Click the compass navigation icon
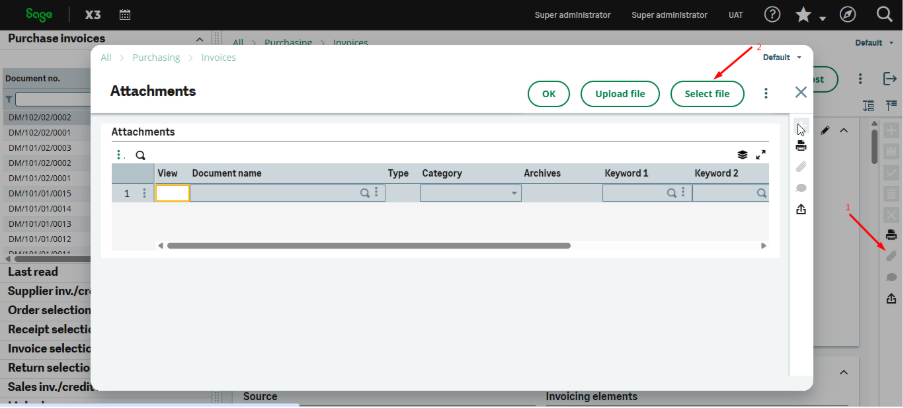 click(x=847, y=15)
